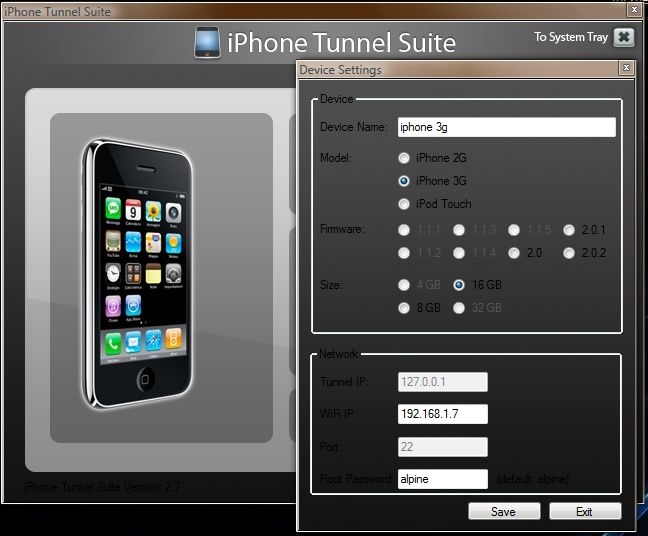Close the iPhone Tunnel Suite main window

[634, 10]
